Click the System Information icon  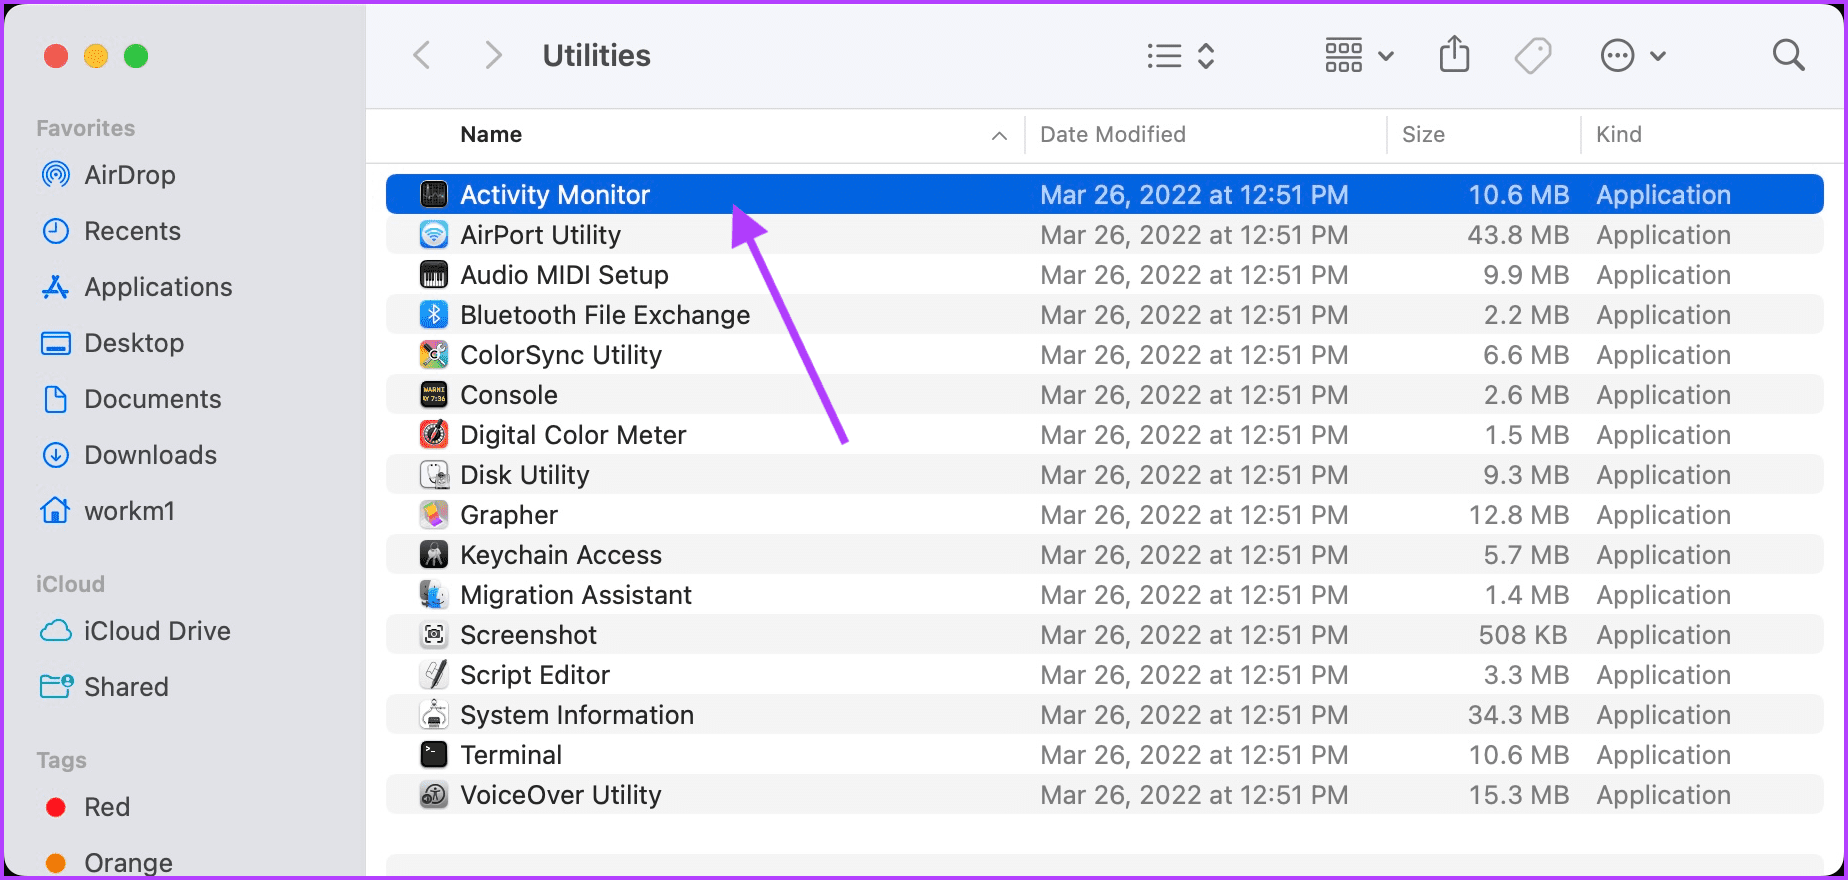point(434,714)
